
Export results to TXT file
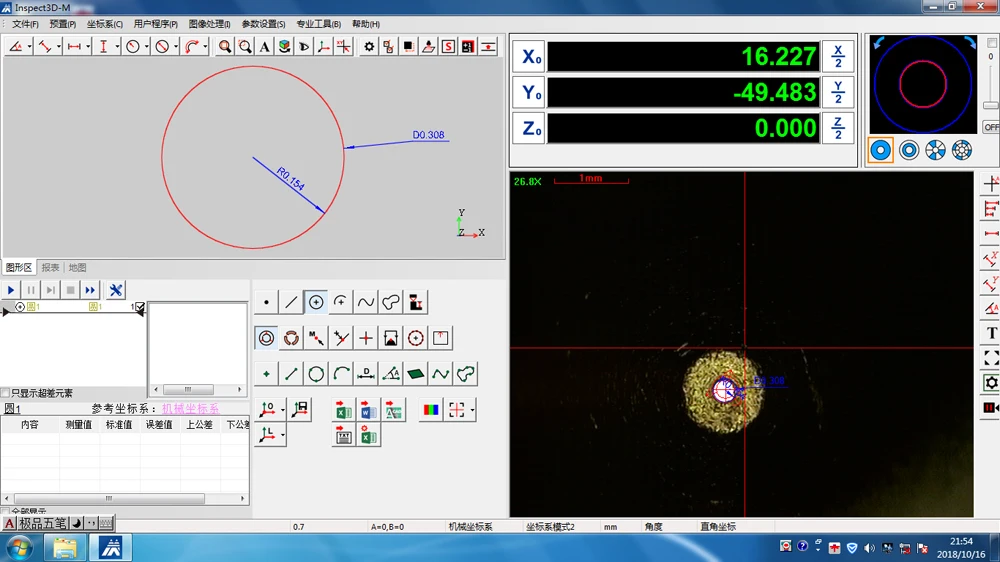(344, 436)
